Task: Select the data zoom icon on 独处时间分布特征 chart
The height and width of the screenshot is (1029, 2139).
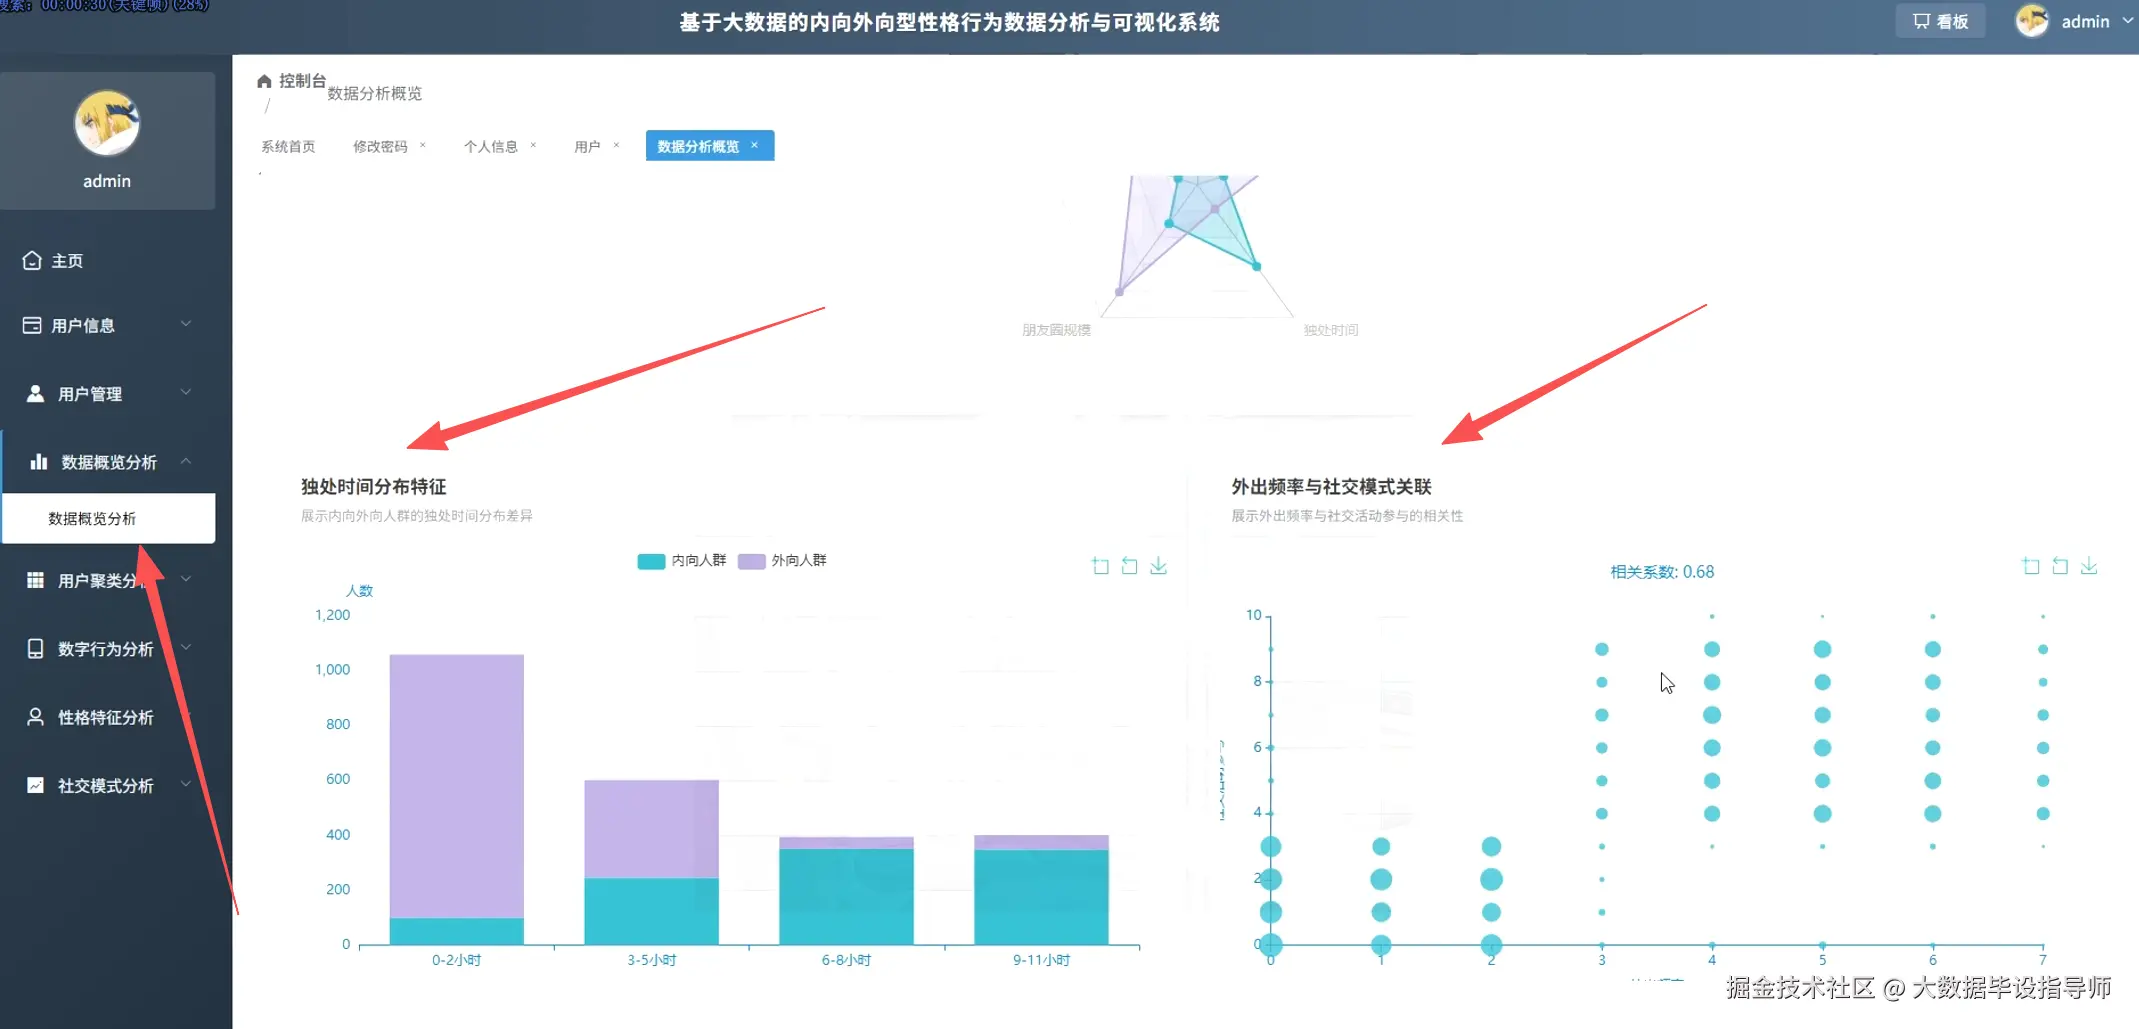Action: pyautogui.click(x=1099, y=565)
